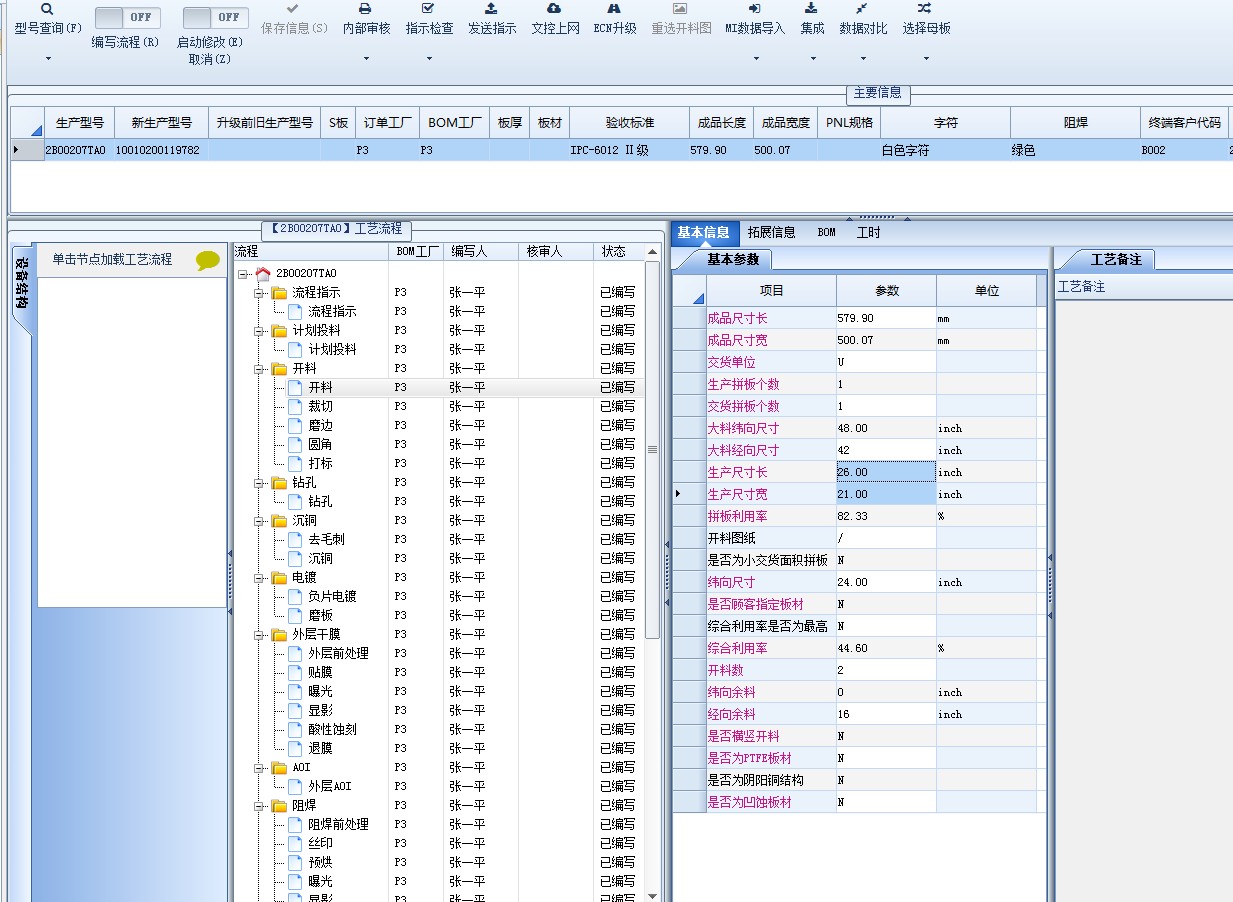This screenshot has height=902, width=1233.
Task: Click the document icon of 圆角 step
Action: point(295,445)
